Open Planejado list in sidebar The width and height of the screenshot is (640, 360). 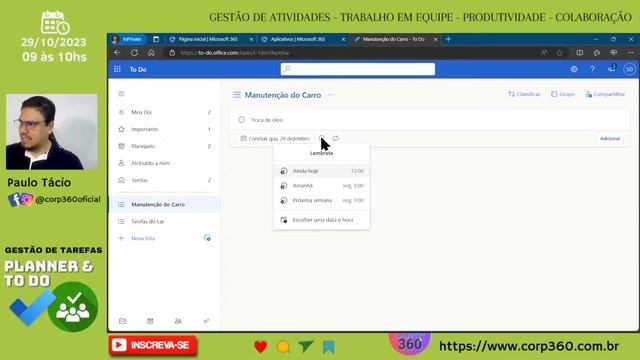coord(164,146)
